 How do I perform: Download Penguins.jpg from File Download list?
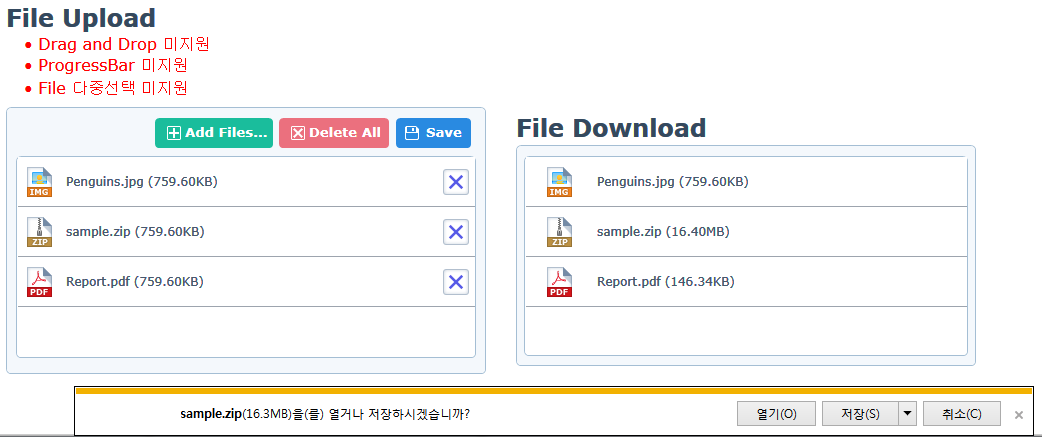coord(672,182)
